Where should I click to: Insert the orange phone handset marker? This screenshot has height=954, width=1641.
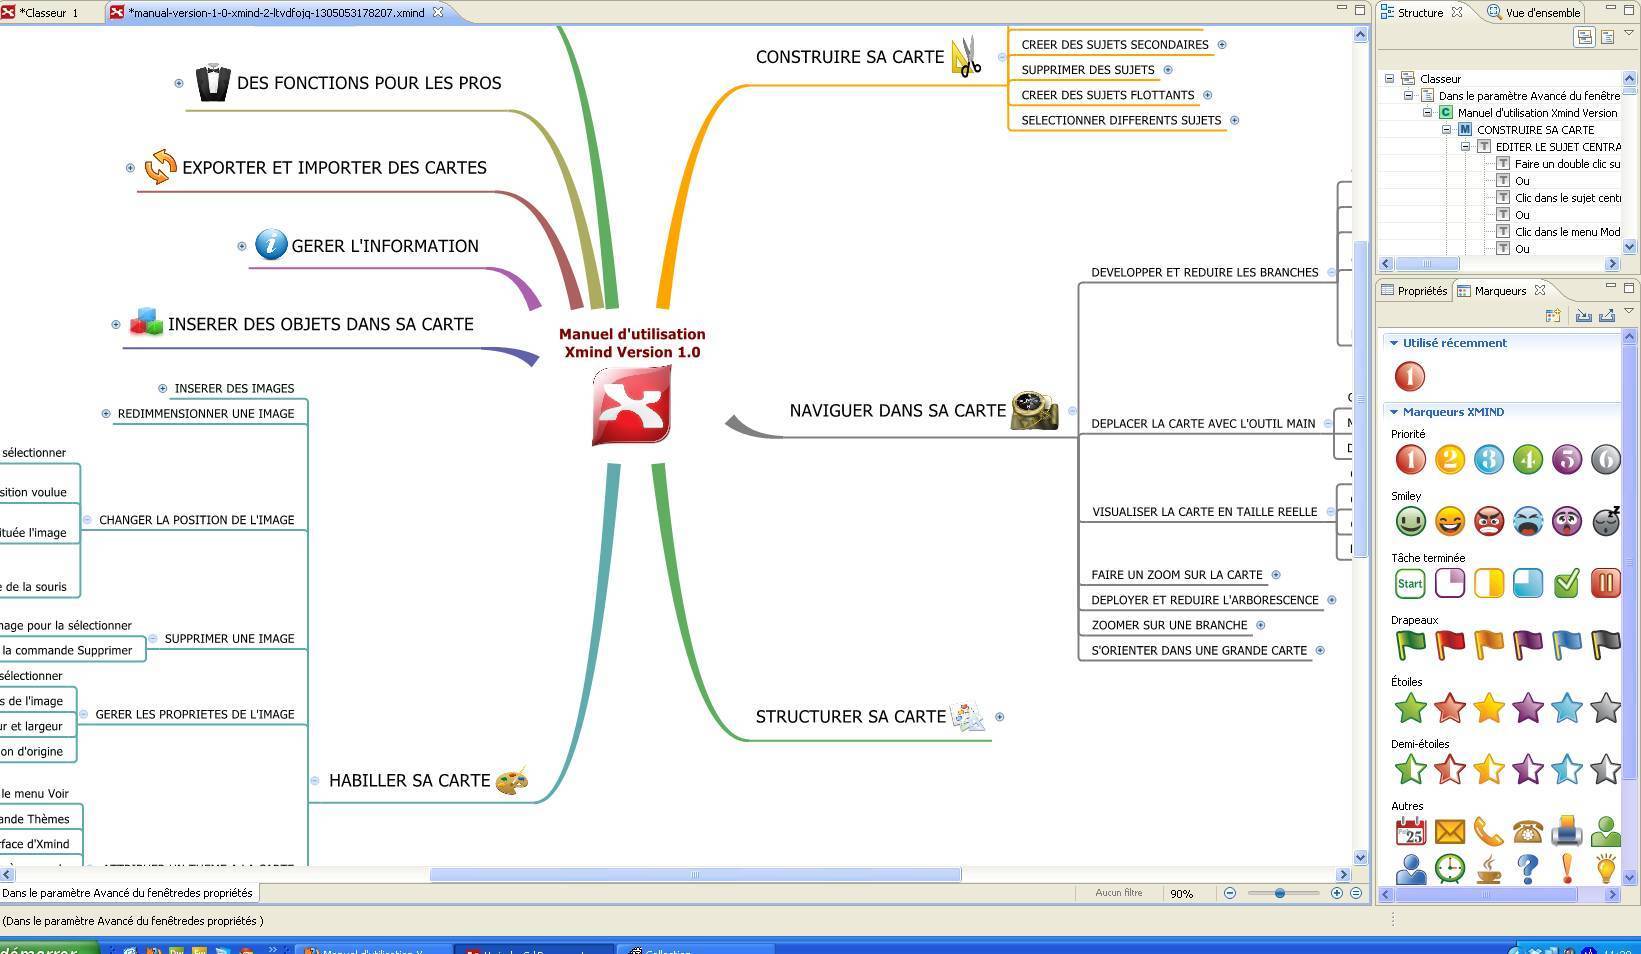[x=1488, y=831]
